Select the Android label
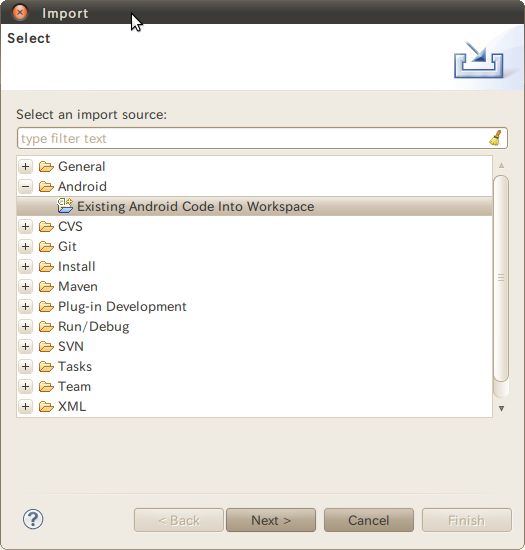This screenshot has width=525, height=550. [82, 186]
